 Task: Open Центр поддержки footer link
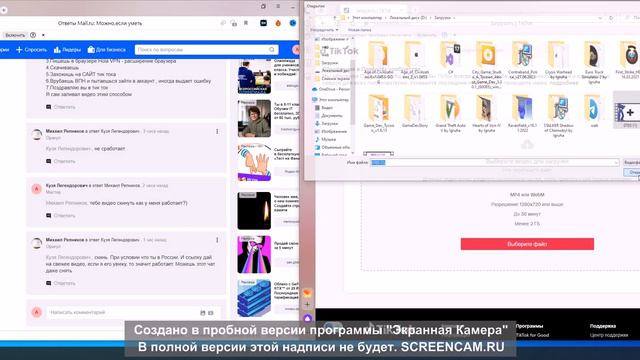[x=609, y=335]
